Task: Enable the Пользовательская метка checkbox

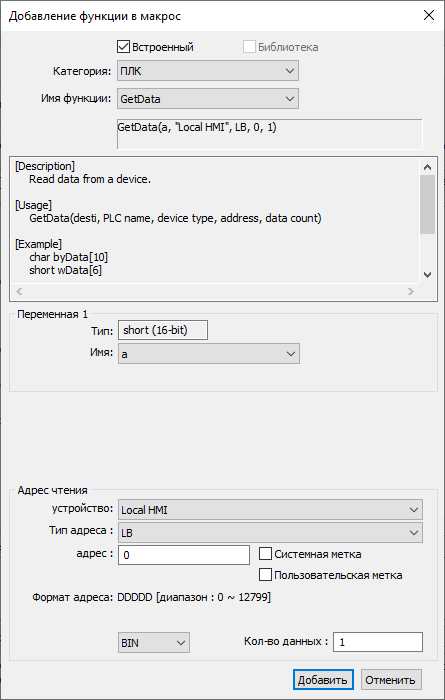Action: coord(265,575)
